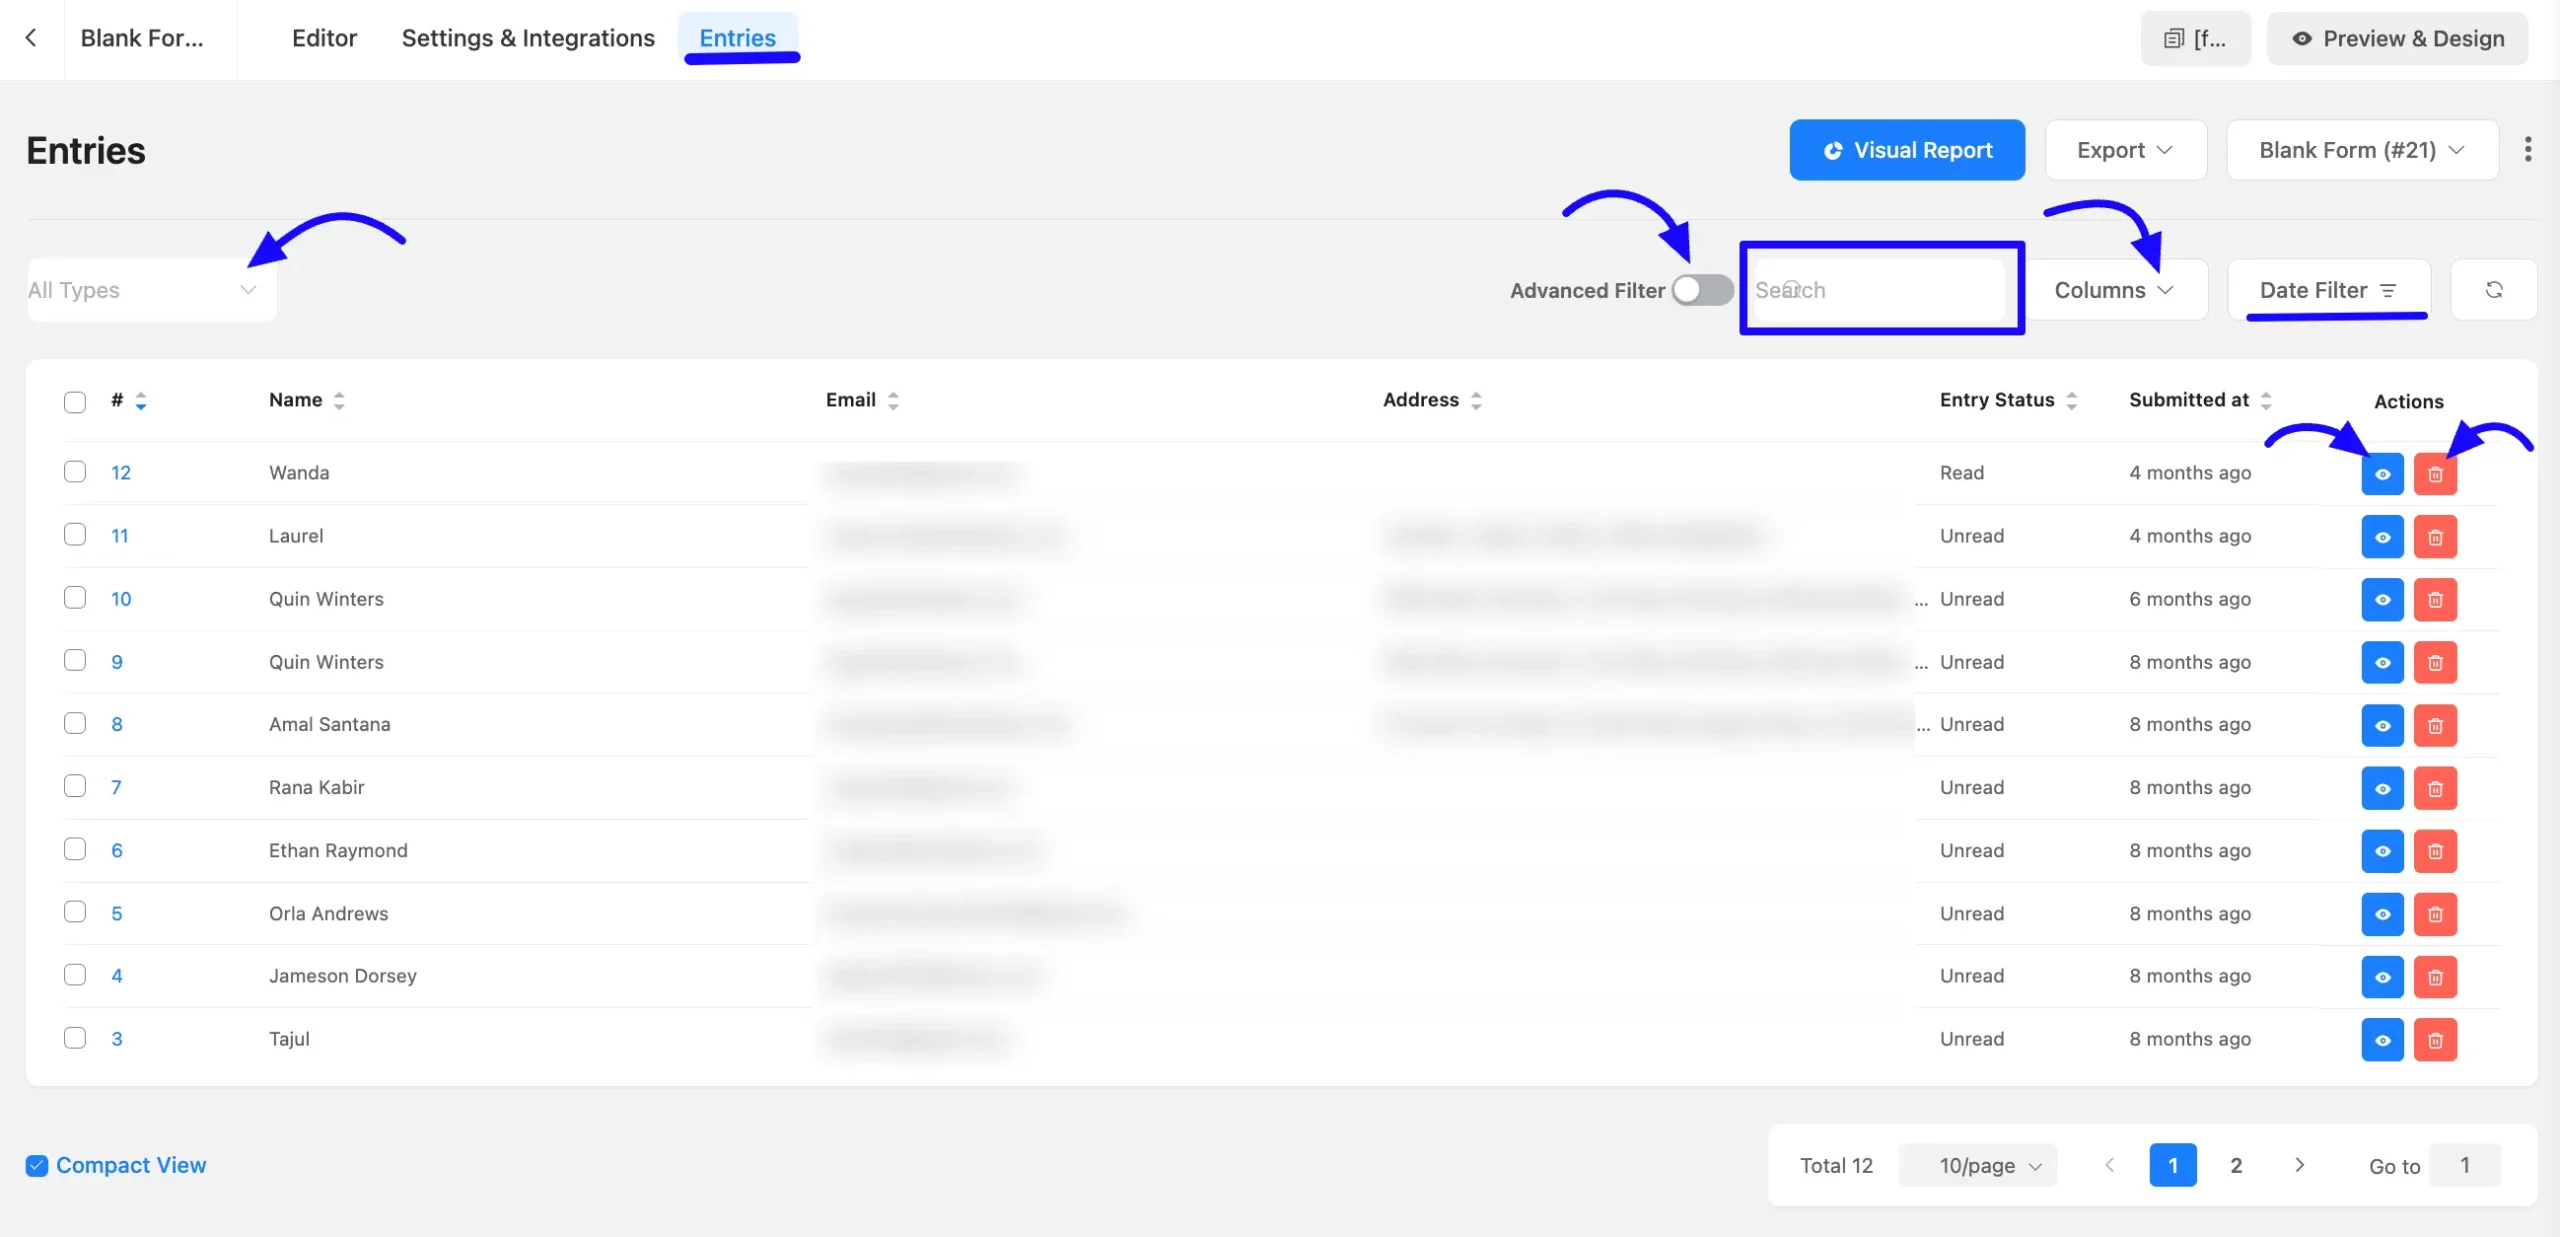Check the box for entry 9
The image size is (2560, 1237).
(75, 660)
